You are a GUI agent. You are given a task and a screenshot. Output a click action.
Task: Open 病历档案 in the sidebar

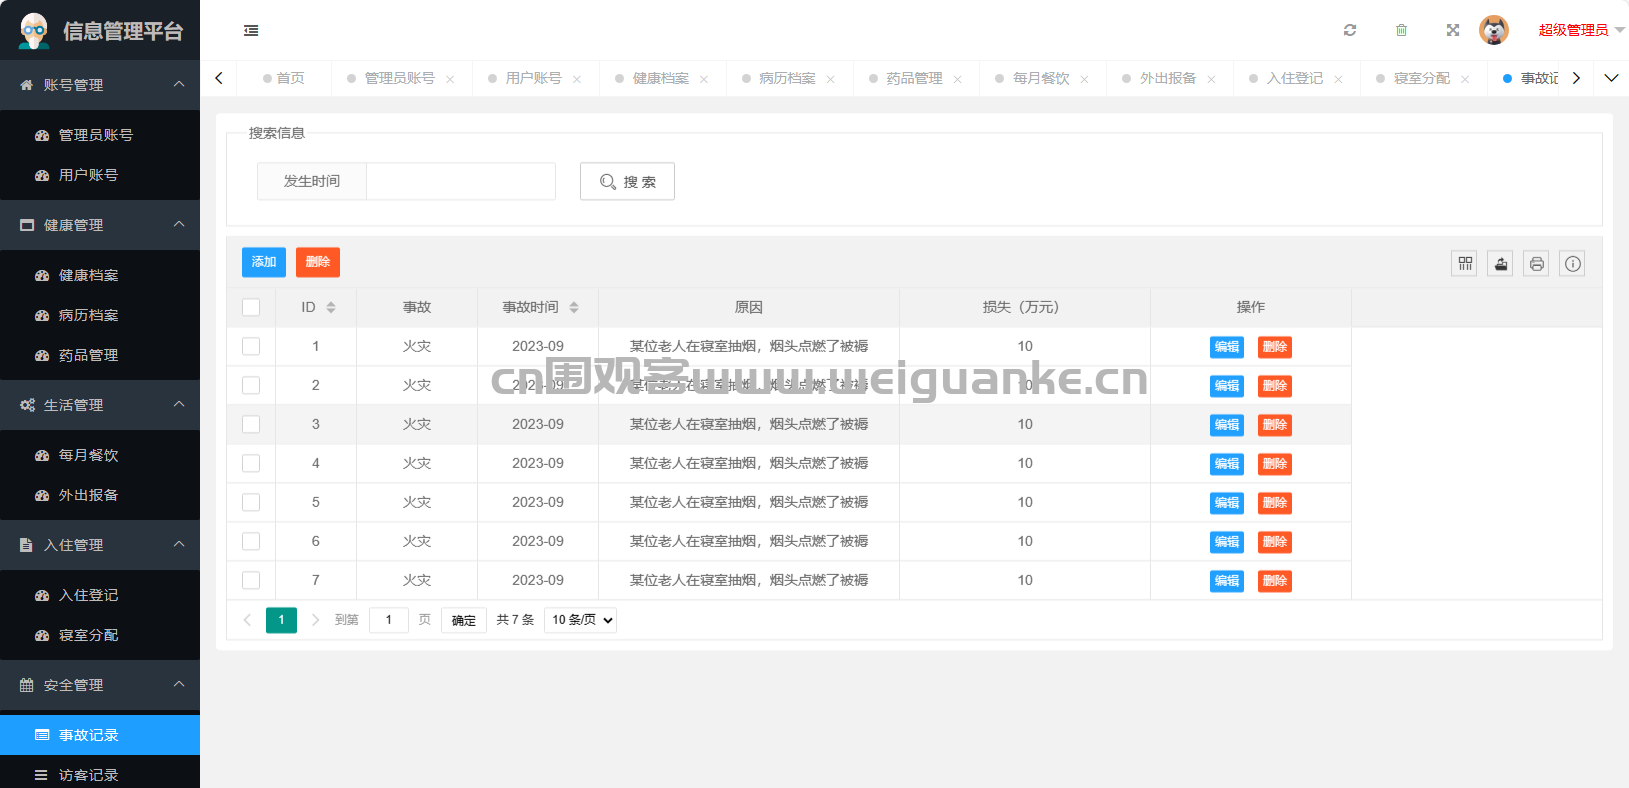(x=100, y=315)
